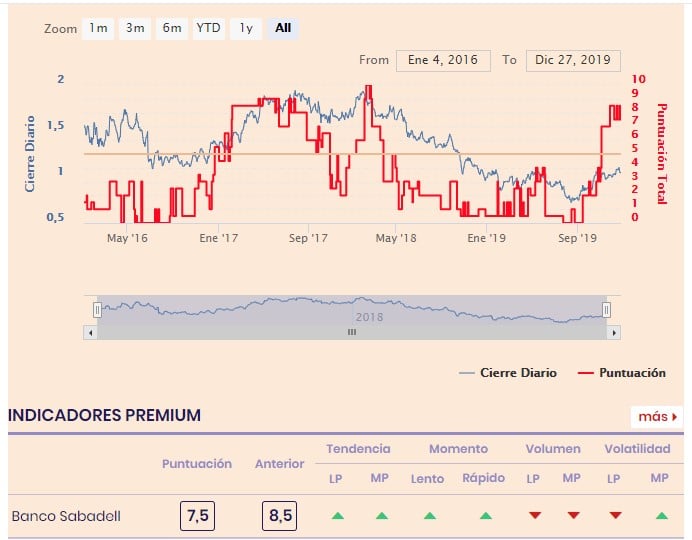Select the 3m zoom range
Image resolution: width=692 pixels, height=540 pixels.
135,29
